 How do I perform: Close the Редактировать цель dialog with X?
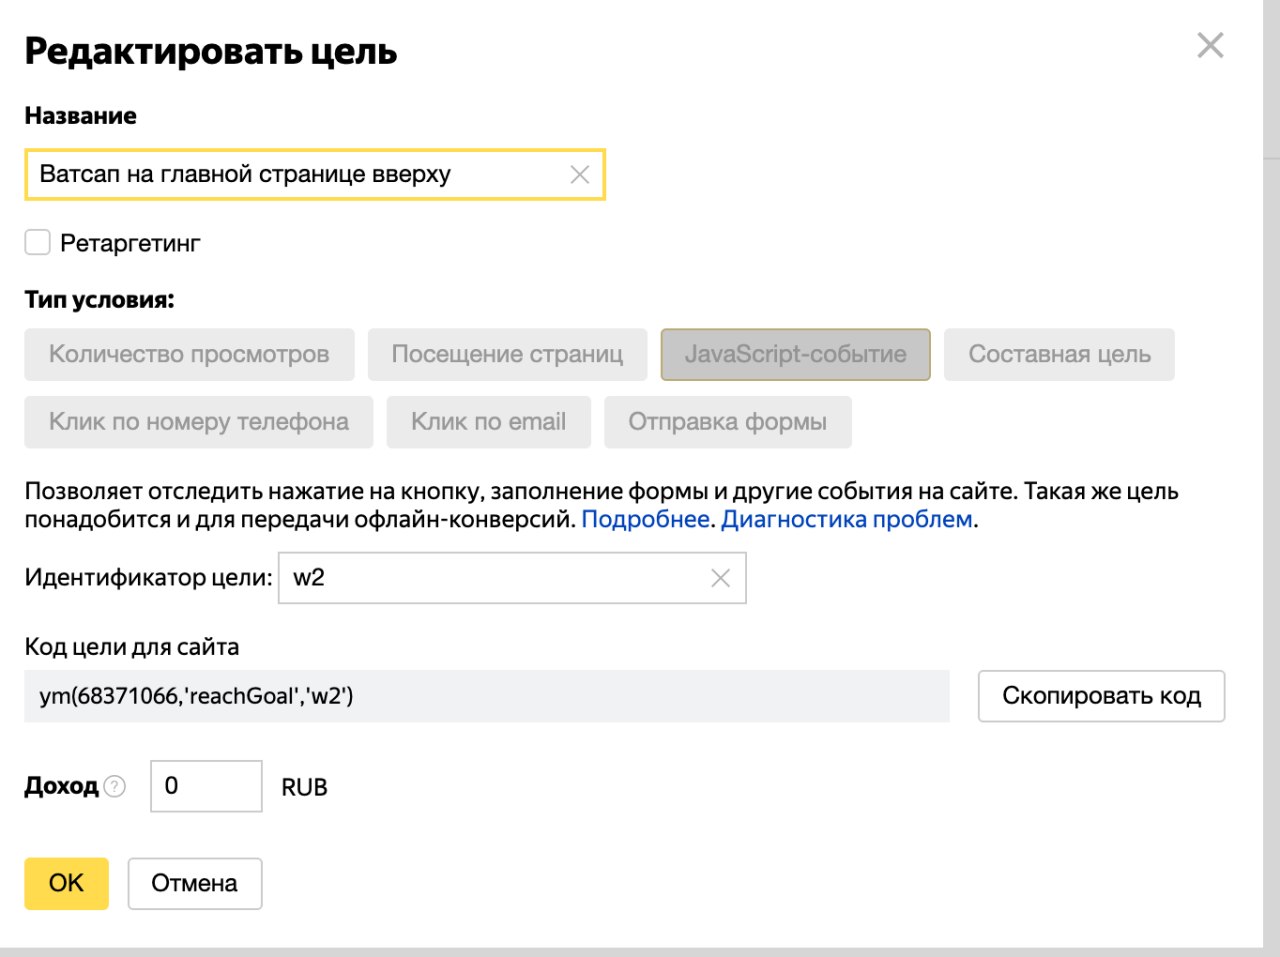coord(1210,45)
